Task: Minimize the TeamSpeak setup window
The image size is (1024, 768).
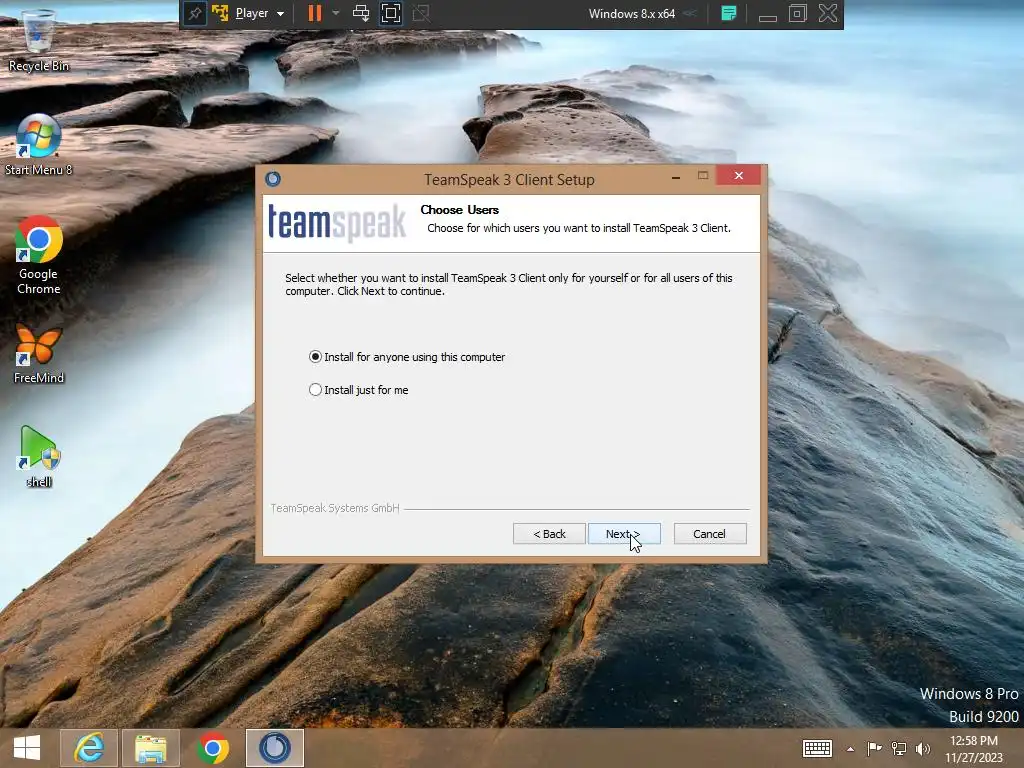Action: pyautogui.click(x=676, y=176)
